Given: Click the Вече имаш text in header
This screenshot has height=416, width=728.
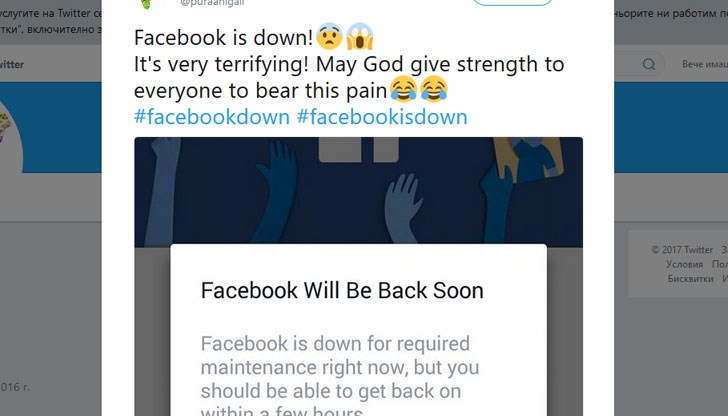Looking at the screenshot, I should [x=705, y=64].
